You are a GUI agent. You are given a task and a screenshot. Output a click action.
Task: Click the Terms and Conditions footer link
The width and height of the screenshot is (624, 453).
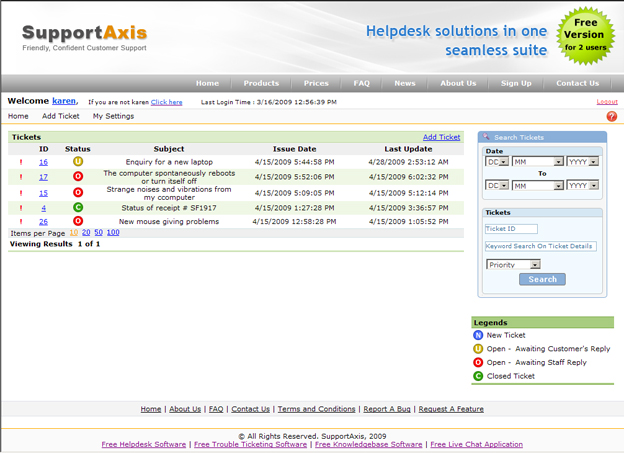(x=316, y=409)
